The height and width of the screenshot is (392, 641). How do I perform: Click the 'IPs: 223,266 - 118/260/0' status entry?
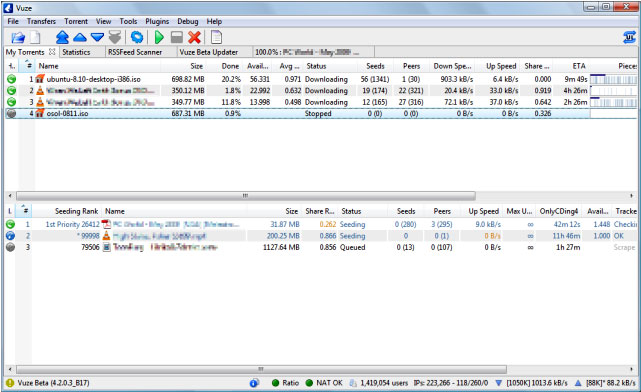pyautogui.click(x=451, y=383)
